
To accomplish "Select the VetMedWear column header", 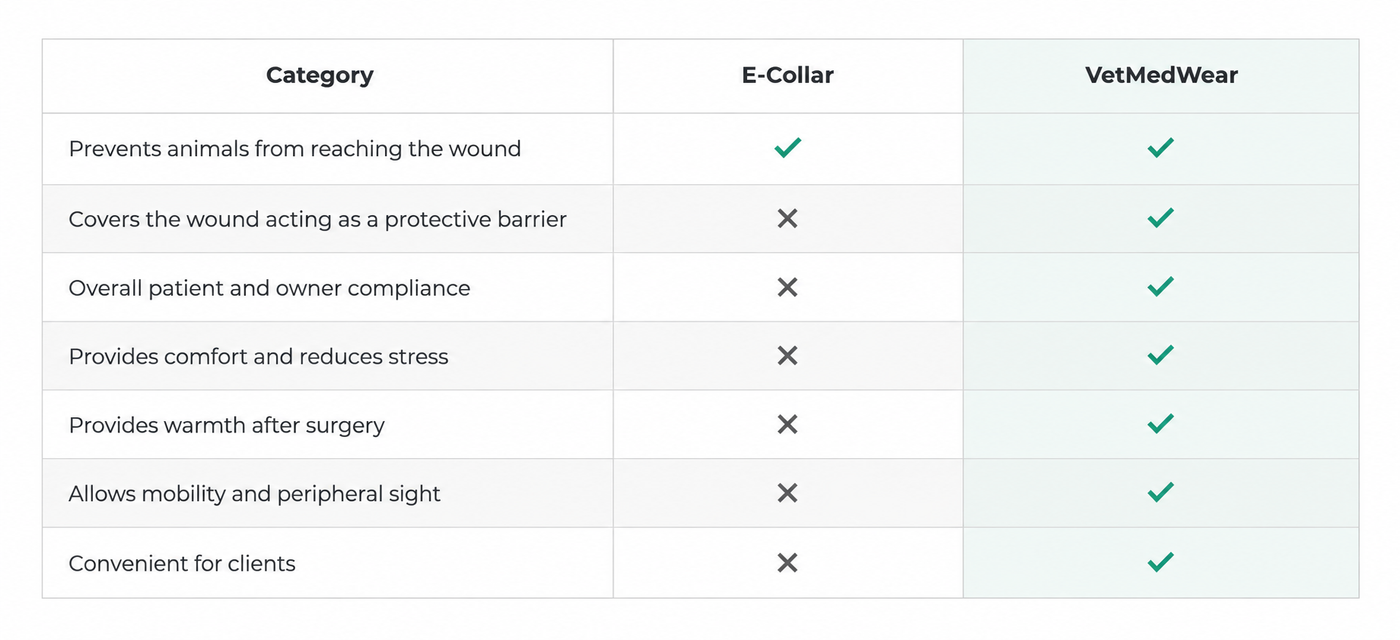I will 1161,75.
